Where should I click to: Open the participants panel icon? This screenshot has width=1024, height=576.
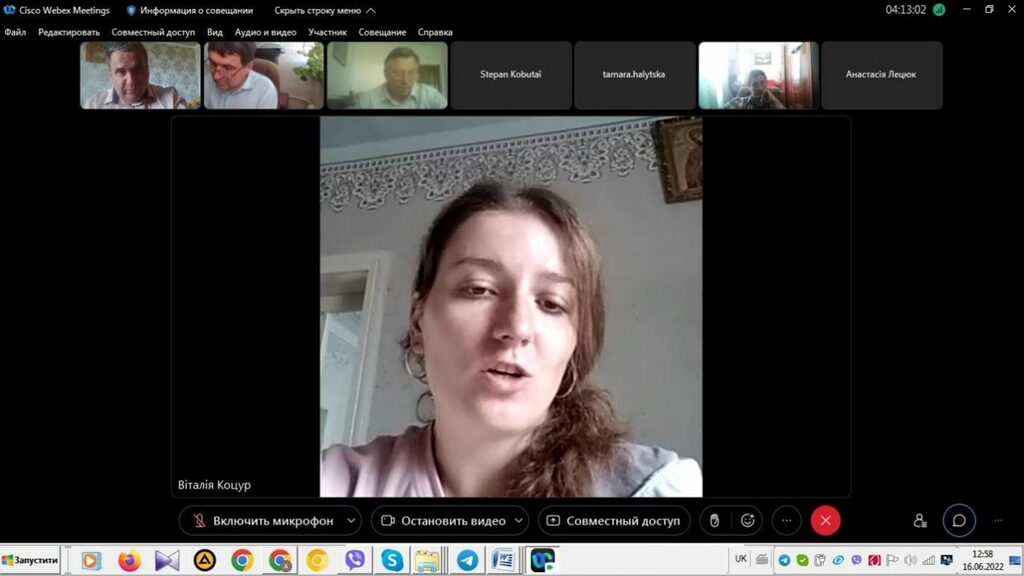[x=920, y=521]
